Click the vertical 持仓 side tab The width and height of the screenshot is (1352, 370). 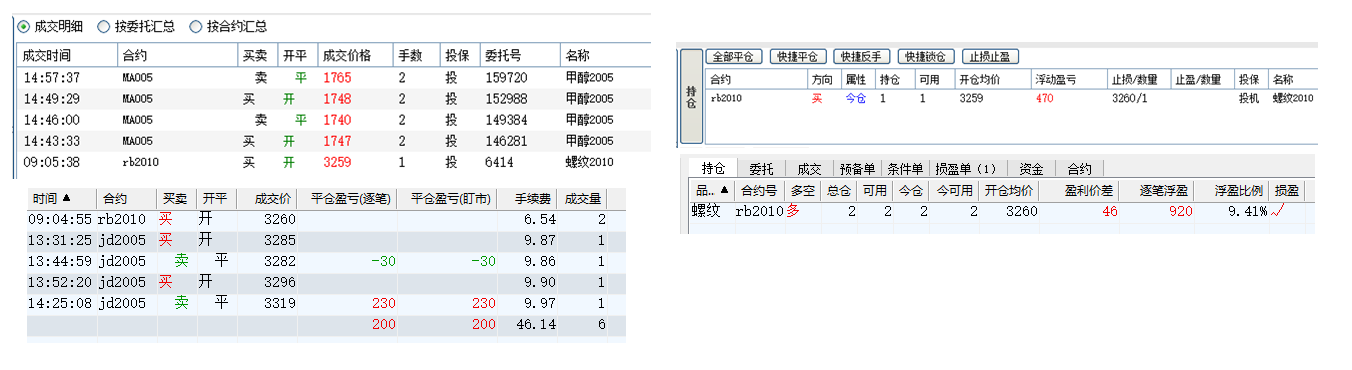click(x=691, y=96)
